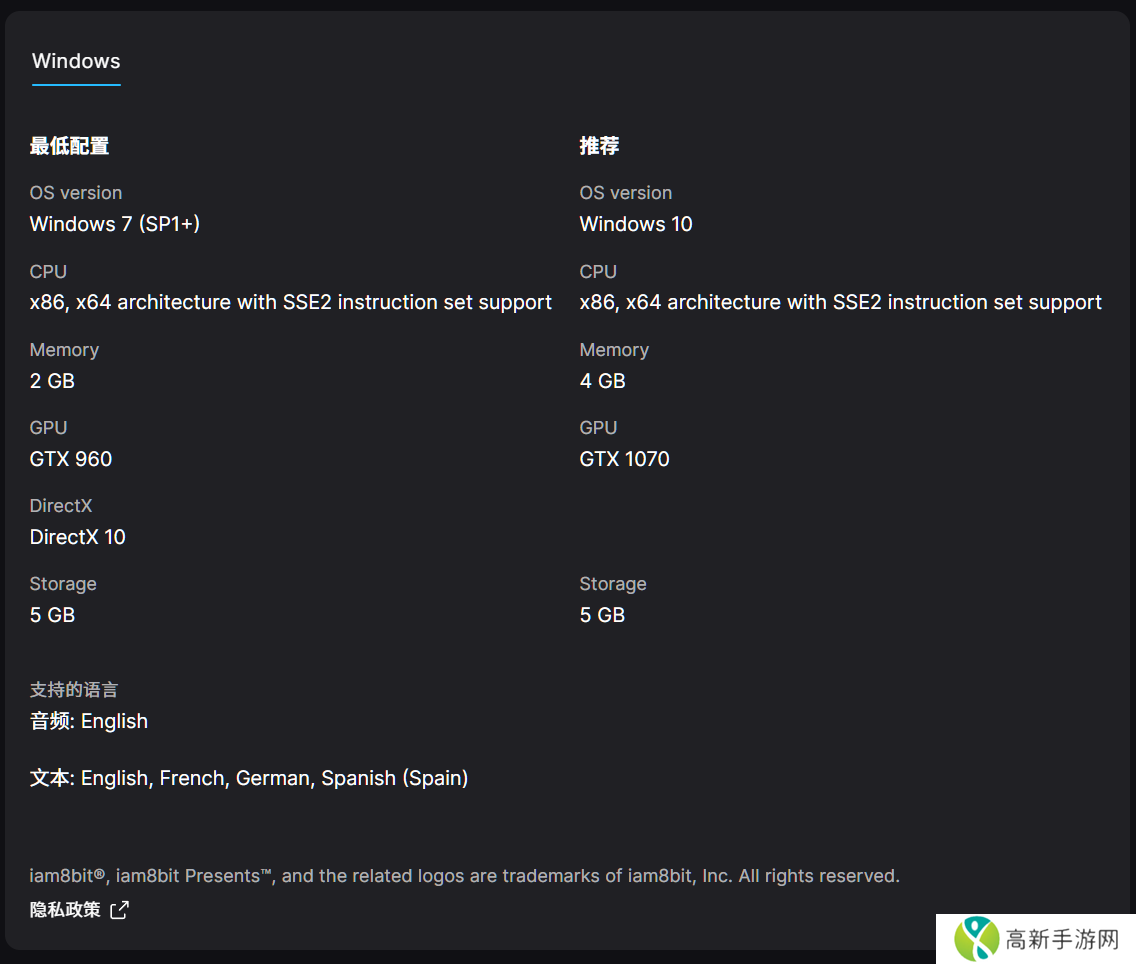Click the 文本 languages list line
The height and width of the screenshot is (964, 1136).
point(249,778)
